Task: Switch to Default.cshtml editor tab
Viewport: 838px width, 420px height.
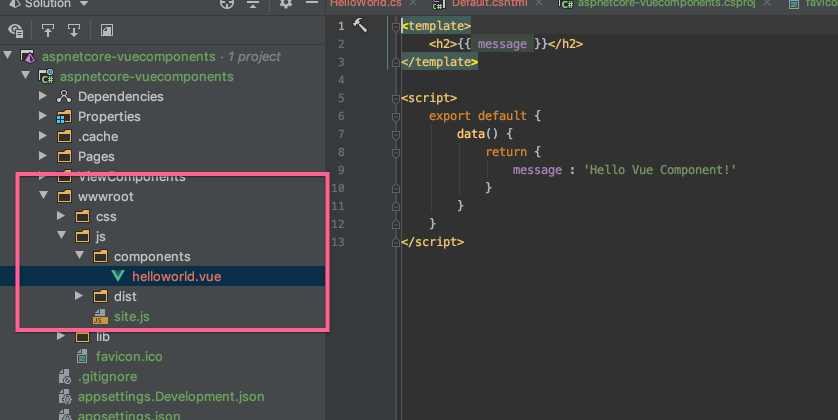Action: (489, 3)
